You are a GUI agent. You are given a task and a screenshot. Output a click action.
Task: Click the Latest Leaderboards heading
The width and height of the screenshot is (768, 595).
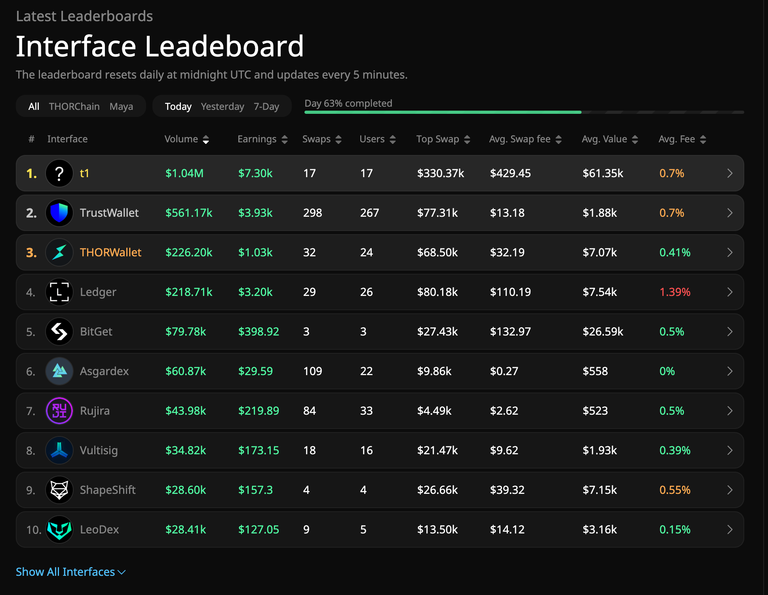pos(84,16)
